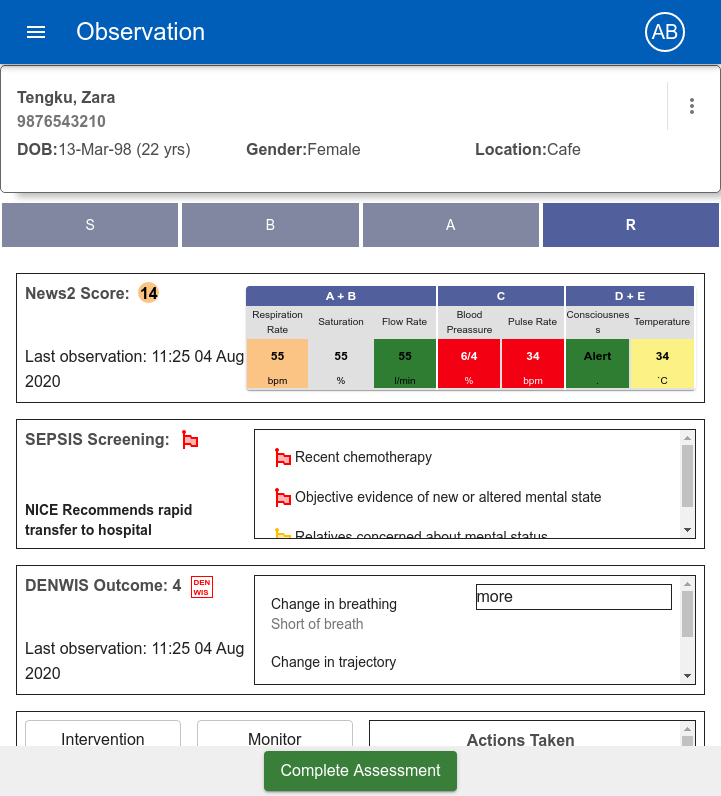Image resolution: width=721 pixels, height=796 pixels.
Task: Click the Gender:Female text
Action: click(x=303, y=150)
